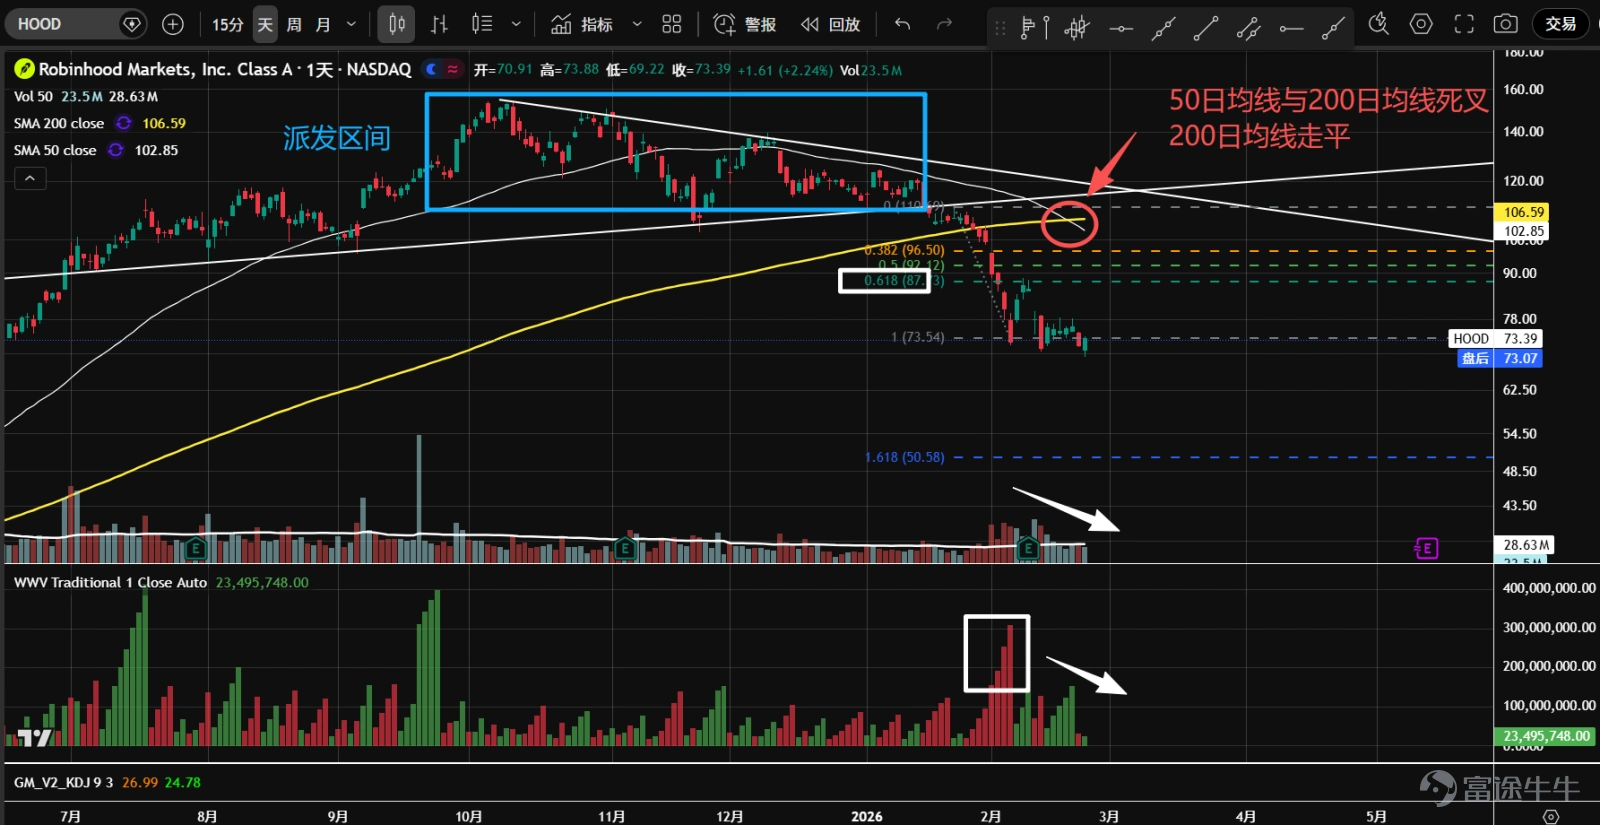Create an alert with 警报
The image size is (1600, 825).
pos(745,24)
